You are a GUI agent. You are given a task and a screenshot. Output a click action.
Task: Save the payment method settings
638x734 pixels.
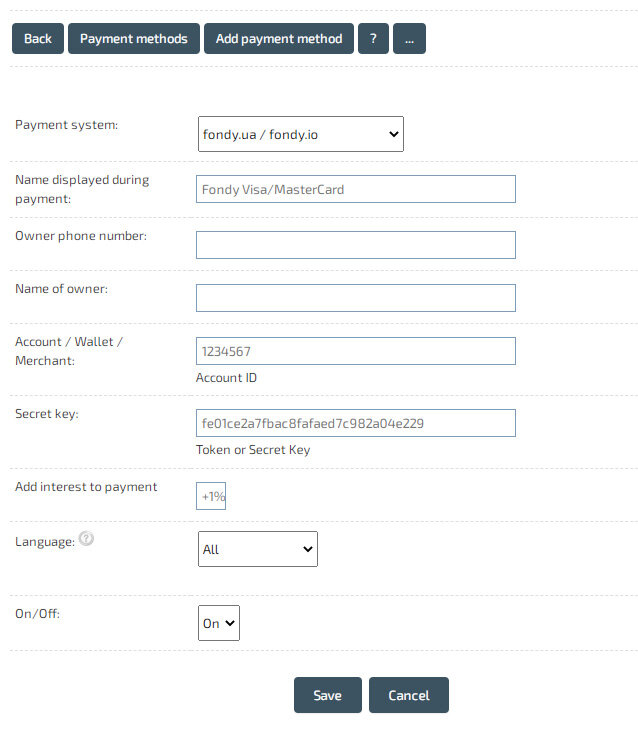327,695
